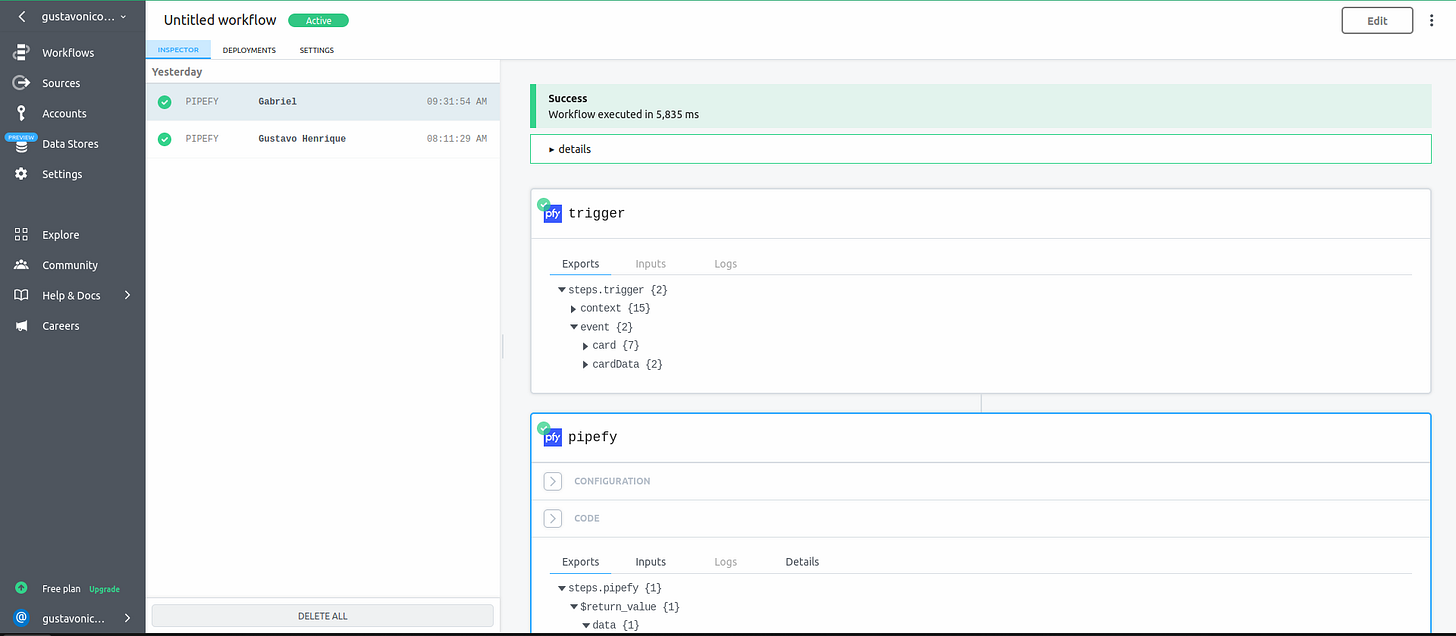Viewport: 1456px width, 636px height.
Task: Expand the cardData {2} node
Action: coord(586,365)
